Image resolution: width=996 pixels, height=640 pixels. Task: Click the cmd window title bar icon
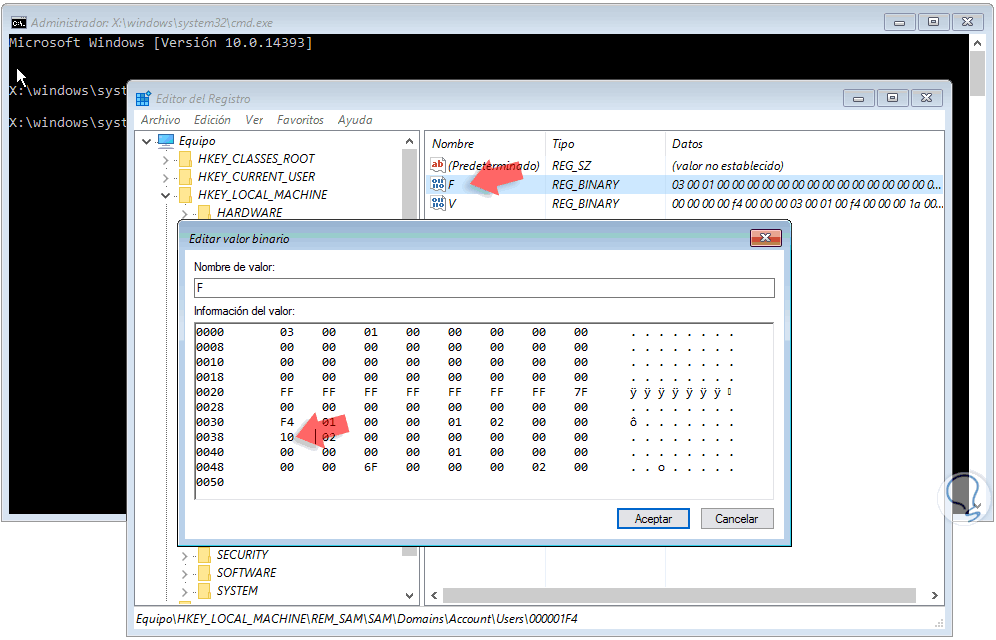pos(18,23)
